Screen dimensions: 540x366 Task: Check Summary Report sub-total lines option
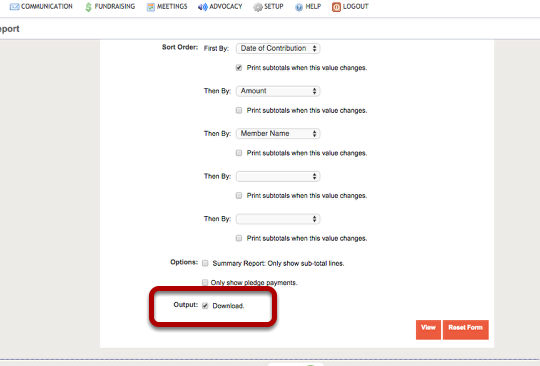click(x=205, y=263)
